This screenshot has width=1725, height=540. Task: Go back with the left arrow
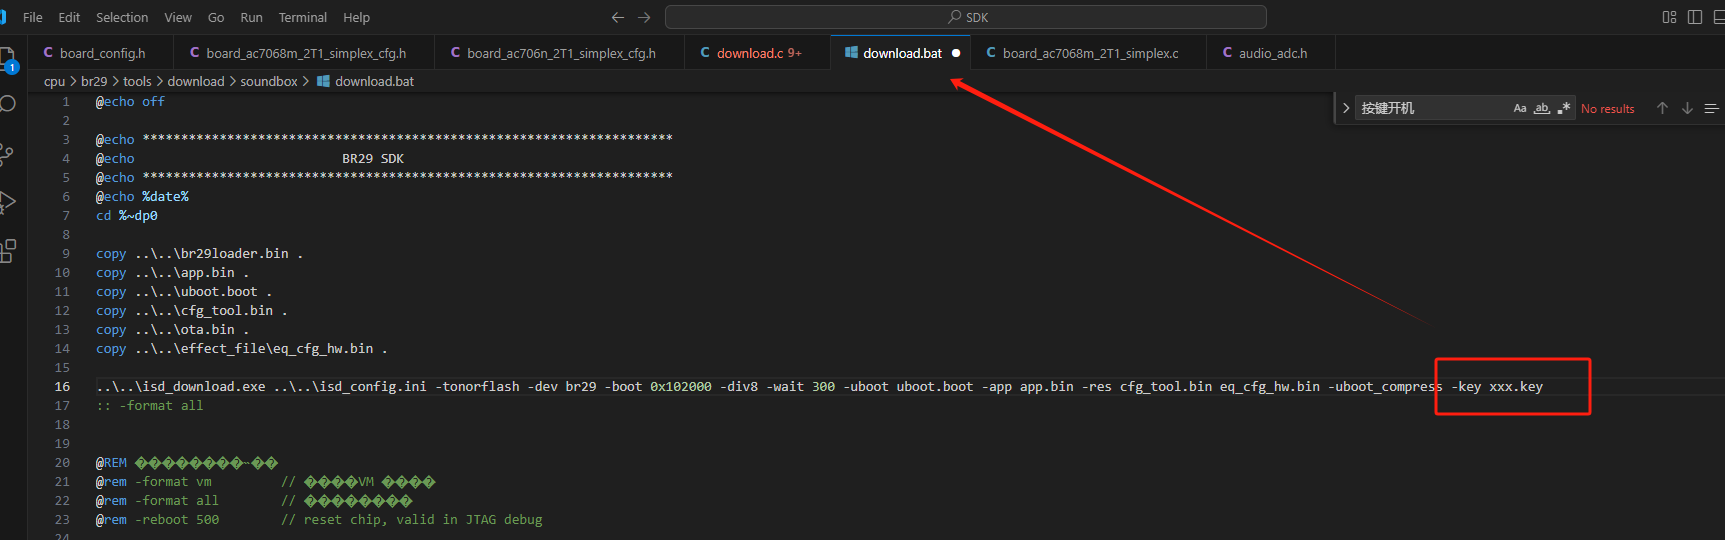pyautogui.click(x=618, y=17)
